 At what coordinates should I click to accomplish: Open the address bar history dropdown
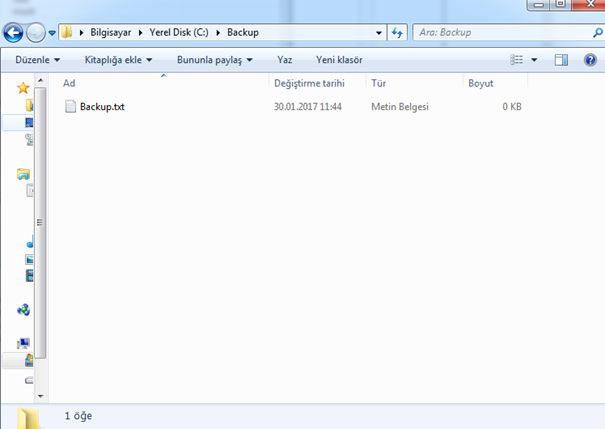click(379, 33)
